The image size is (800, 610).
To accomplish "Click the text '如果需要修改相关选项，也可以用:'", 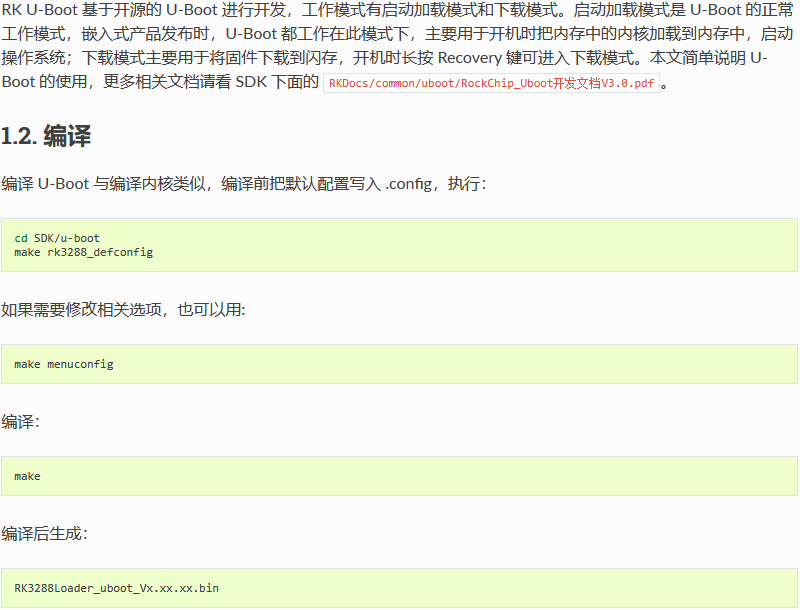I will 123,310.
